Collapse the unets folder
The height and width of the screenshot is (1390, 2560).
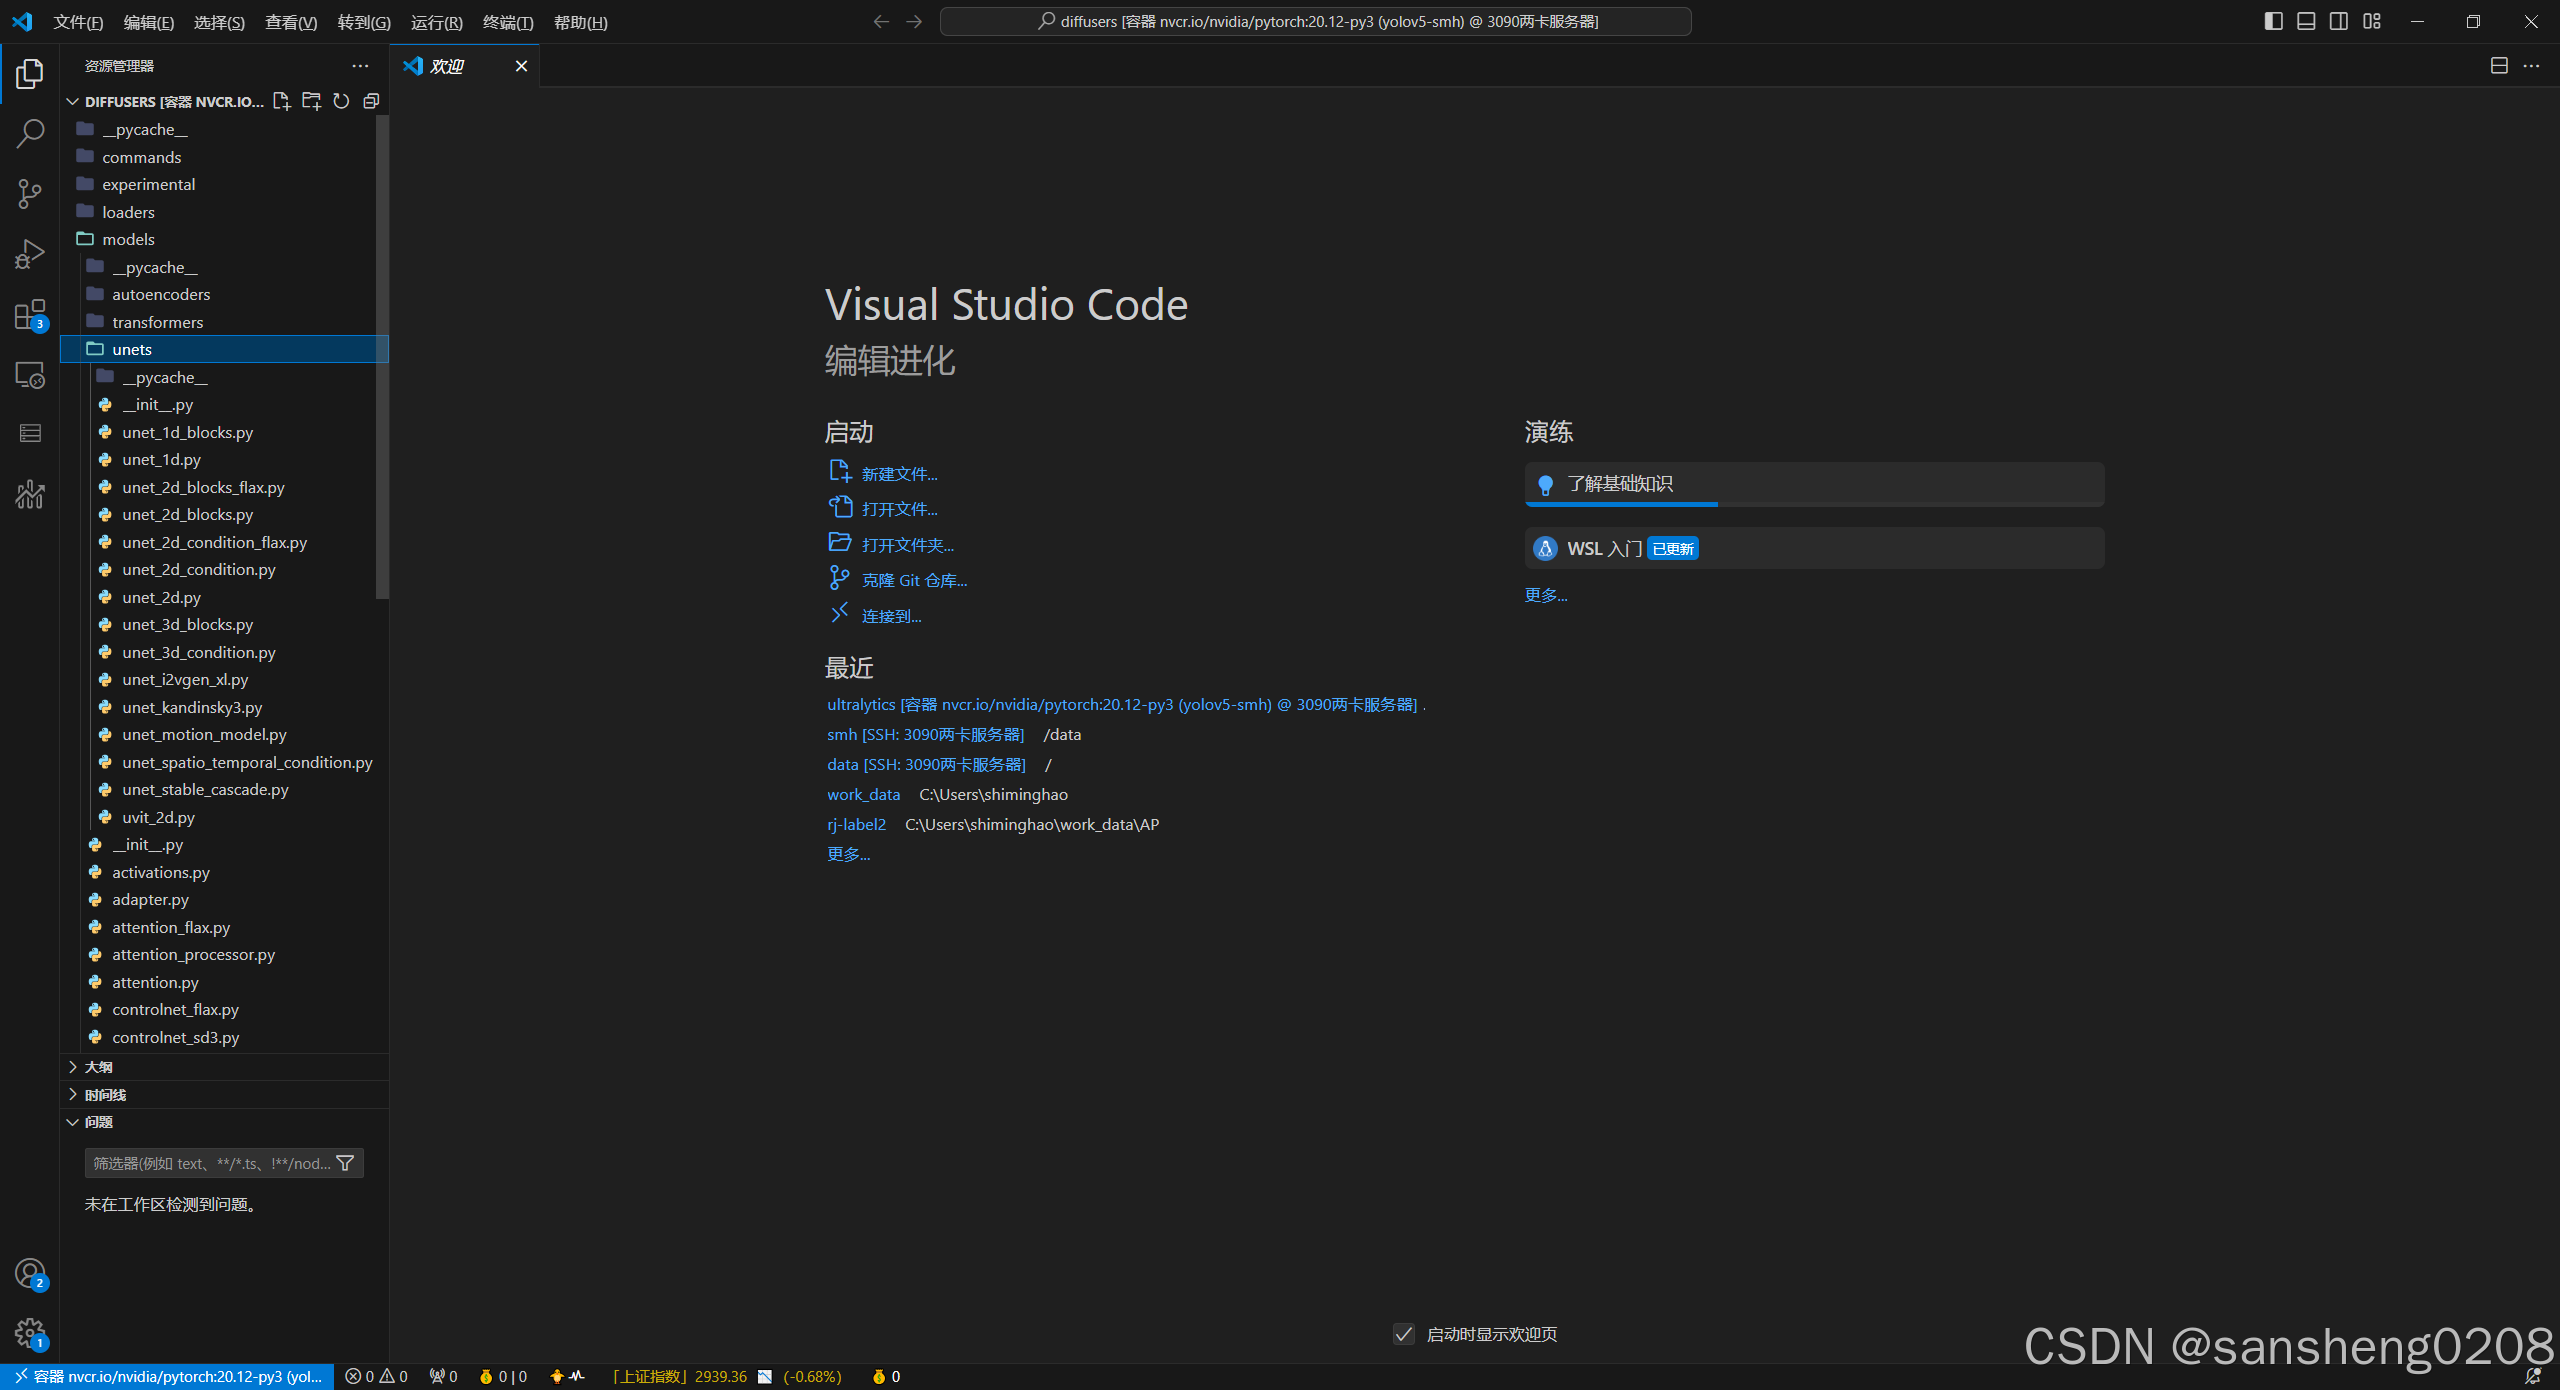pyautogui.click(x=132, y=349)
